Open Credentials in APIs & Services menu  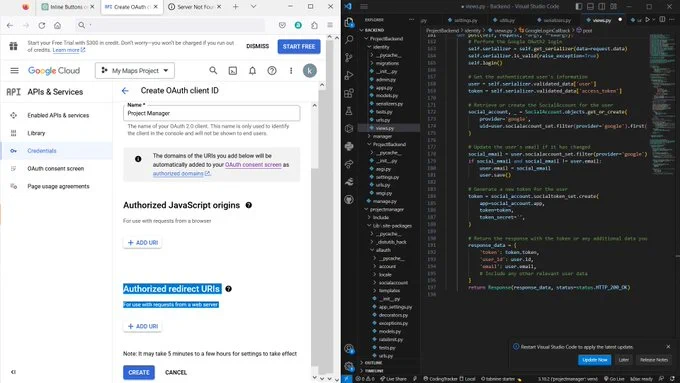[x=42, y=151]
